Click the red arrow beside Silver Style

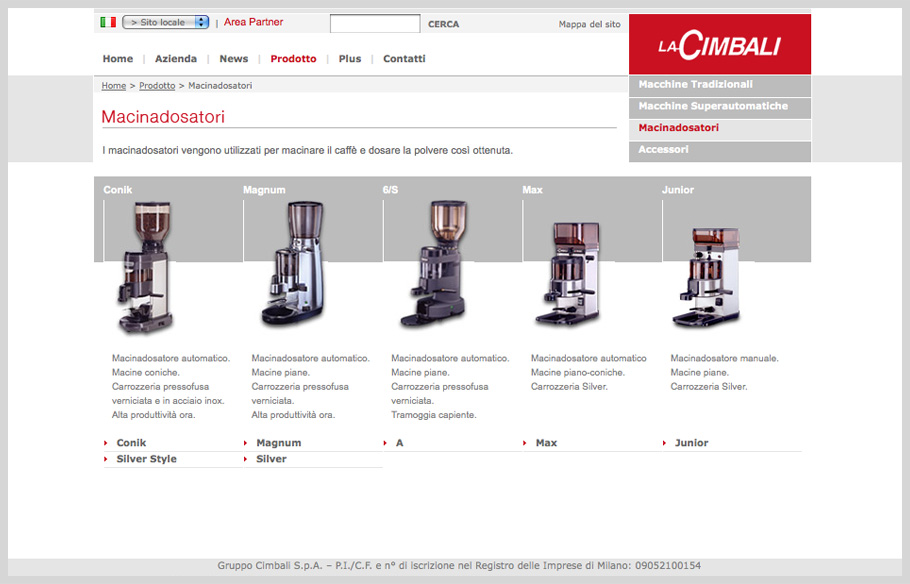point(106,459)
